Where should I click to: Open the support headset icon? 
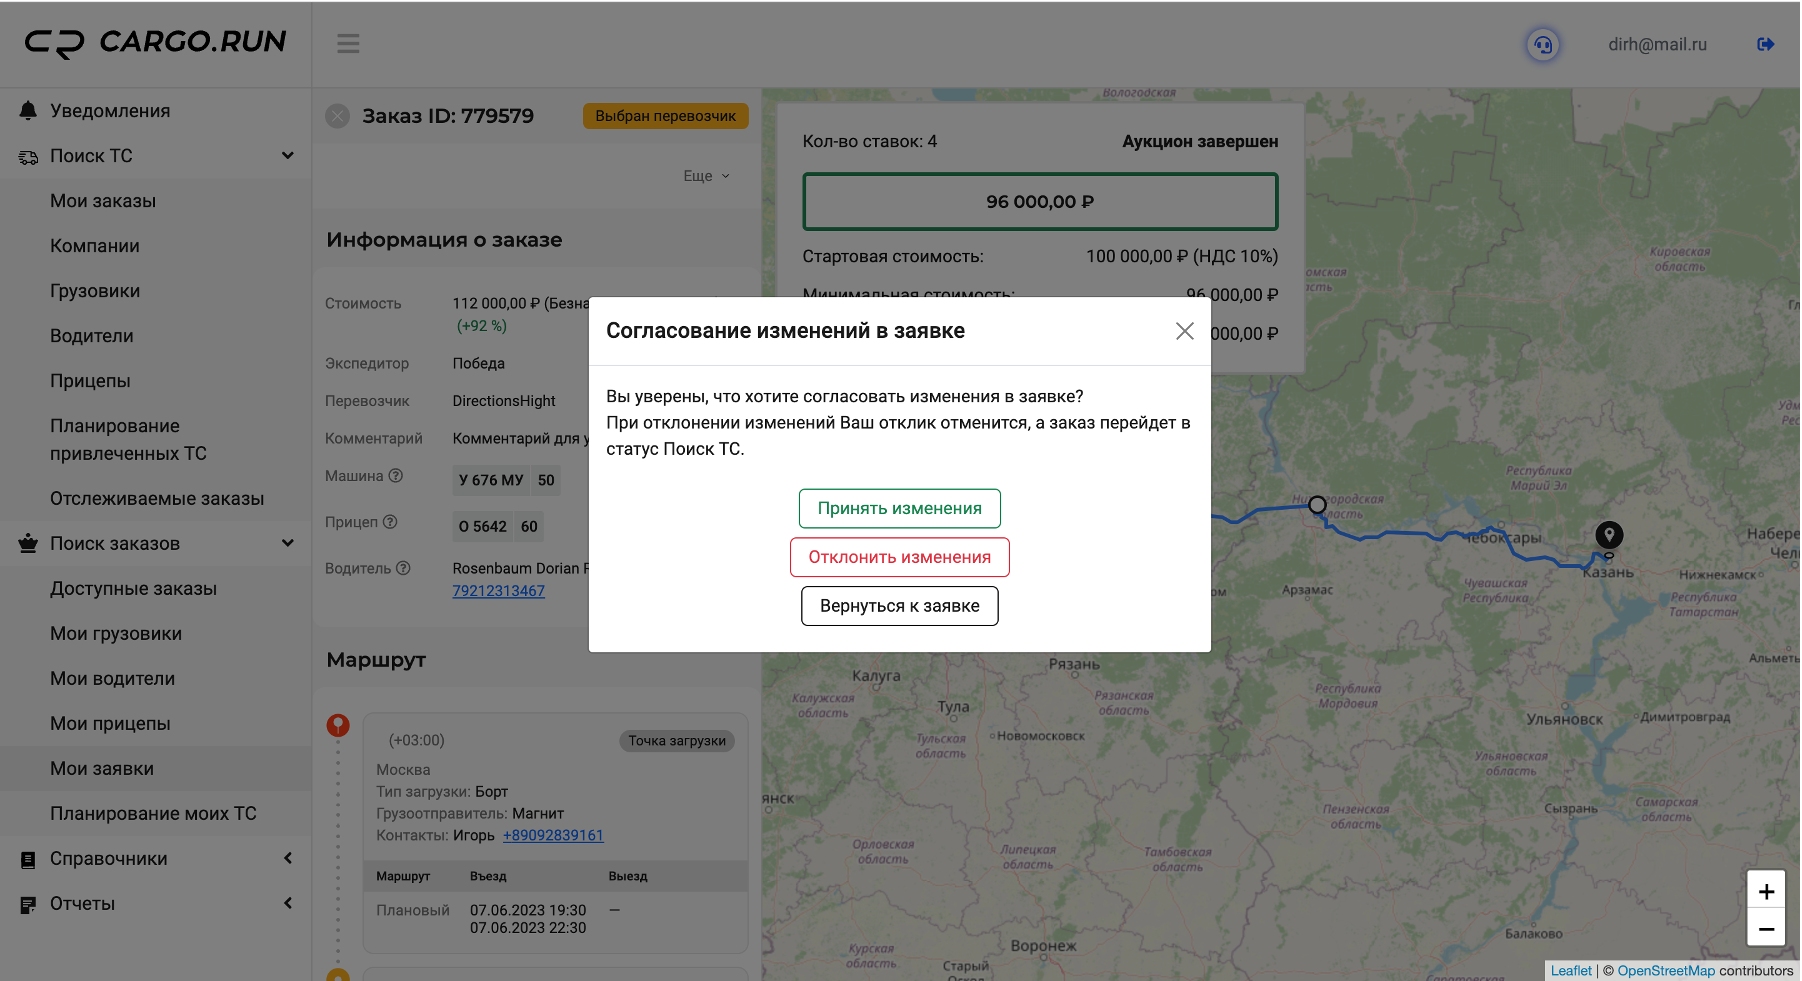pyautogui.click(x=1543, y=45)
